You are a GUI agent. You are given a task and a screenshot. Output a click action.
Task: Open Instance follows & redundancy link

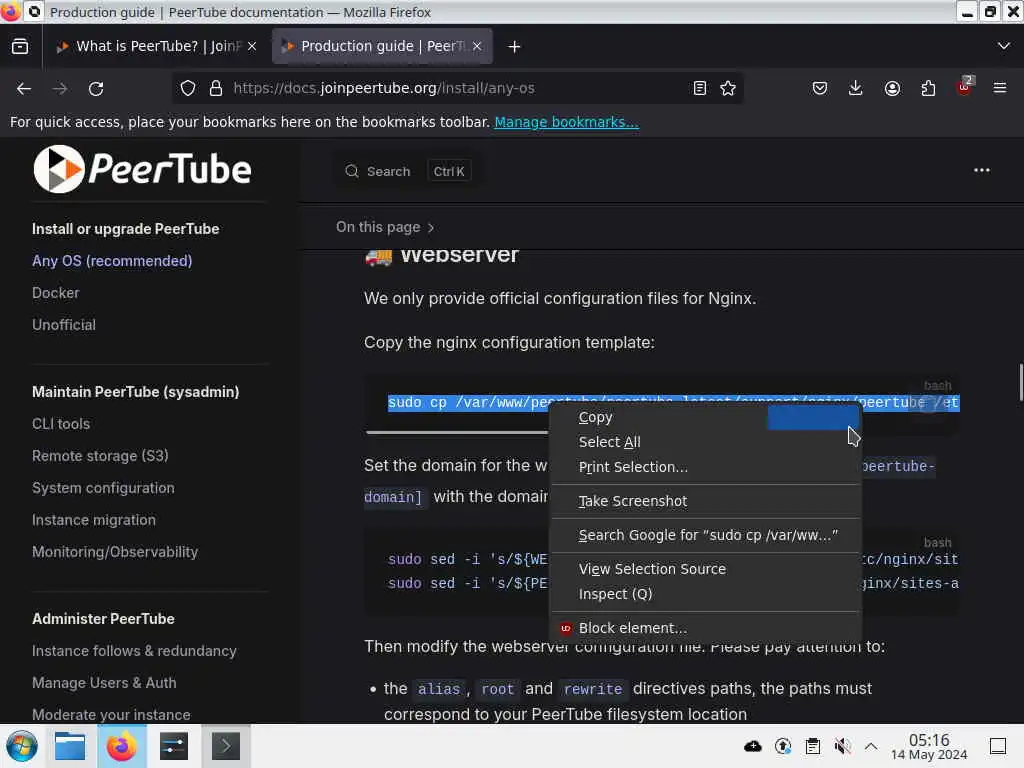(134, 651)
